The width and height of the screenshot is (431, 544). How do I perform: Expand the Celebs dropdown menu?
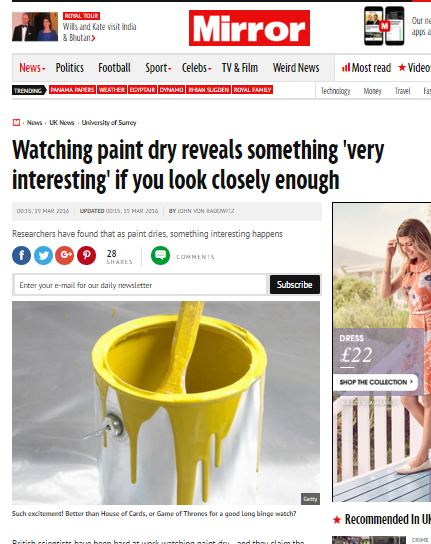click(196, 68)
